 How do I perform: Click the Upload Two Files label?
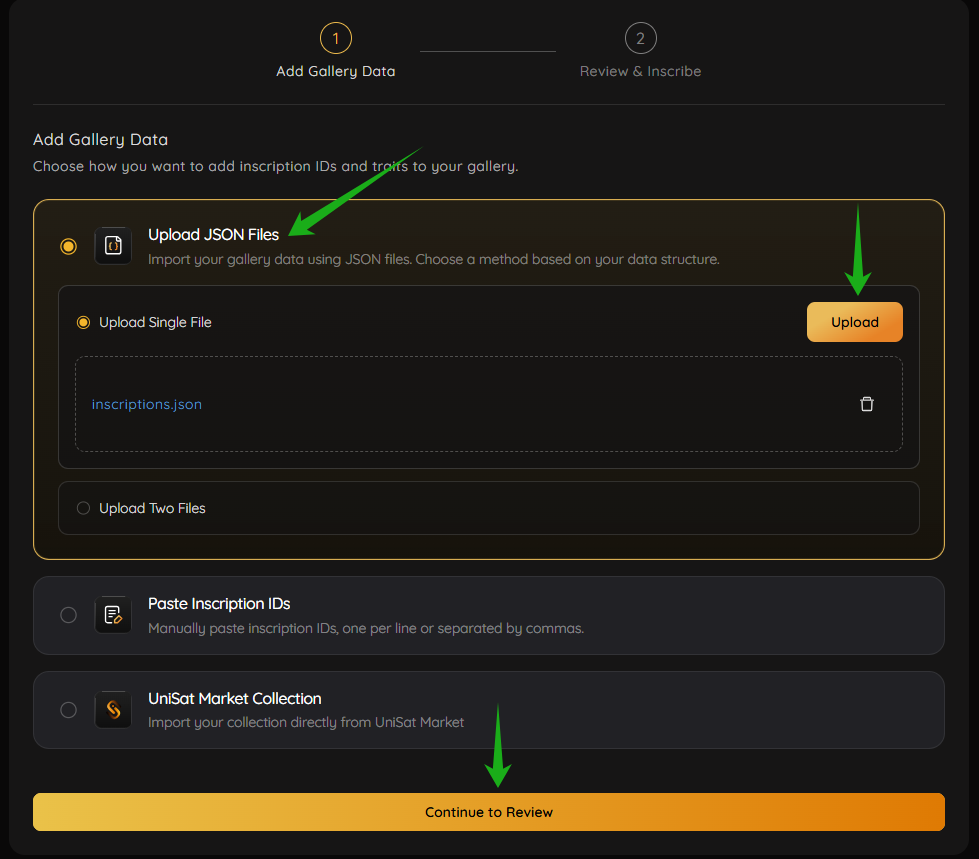point(152,508)
